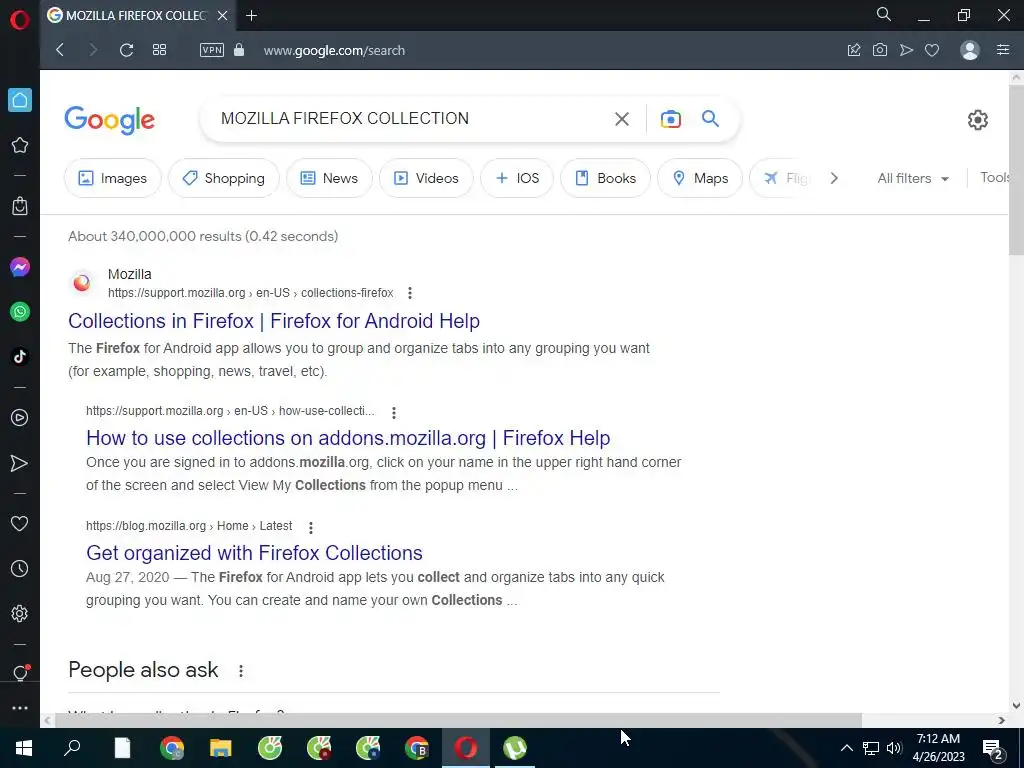Open the Opera flow send icon in toolbar
Image resolution: width=1024 pixels, height=768 pixels.
tap(906, 50)
